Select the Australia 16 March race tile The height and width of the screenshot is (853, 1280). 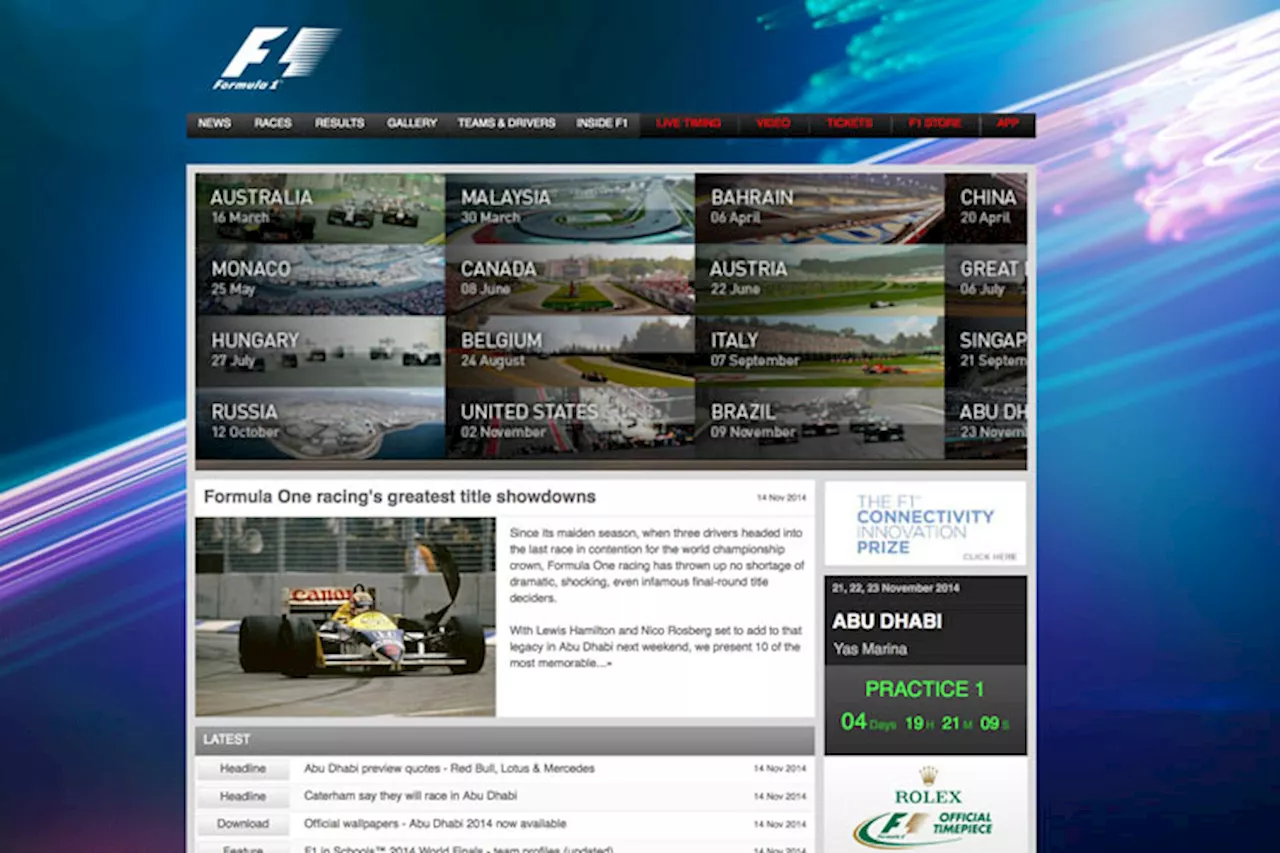pyautogui.click(x=320, y=209)
